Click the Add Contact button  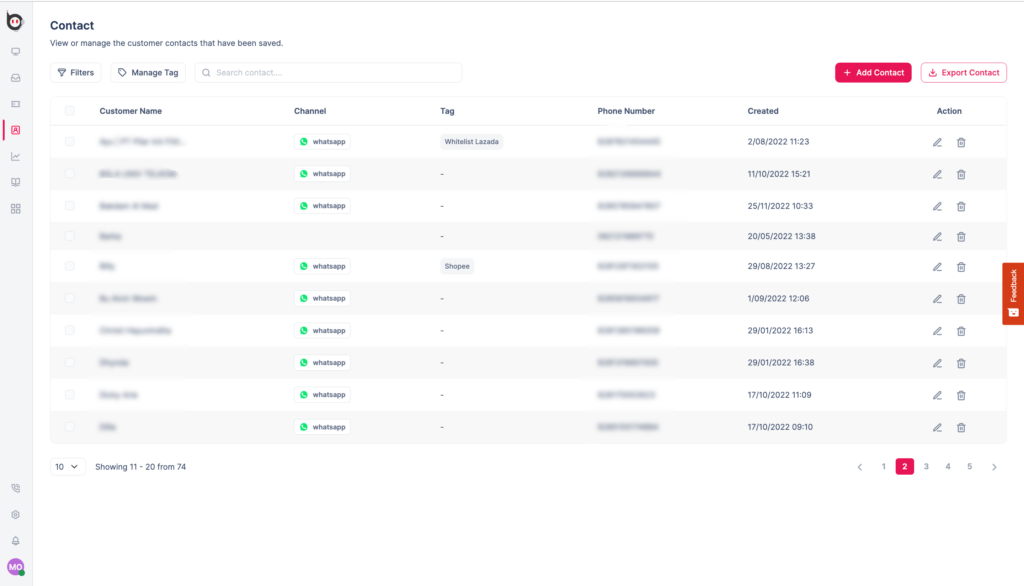[872, 72]
